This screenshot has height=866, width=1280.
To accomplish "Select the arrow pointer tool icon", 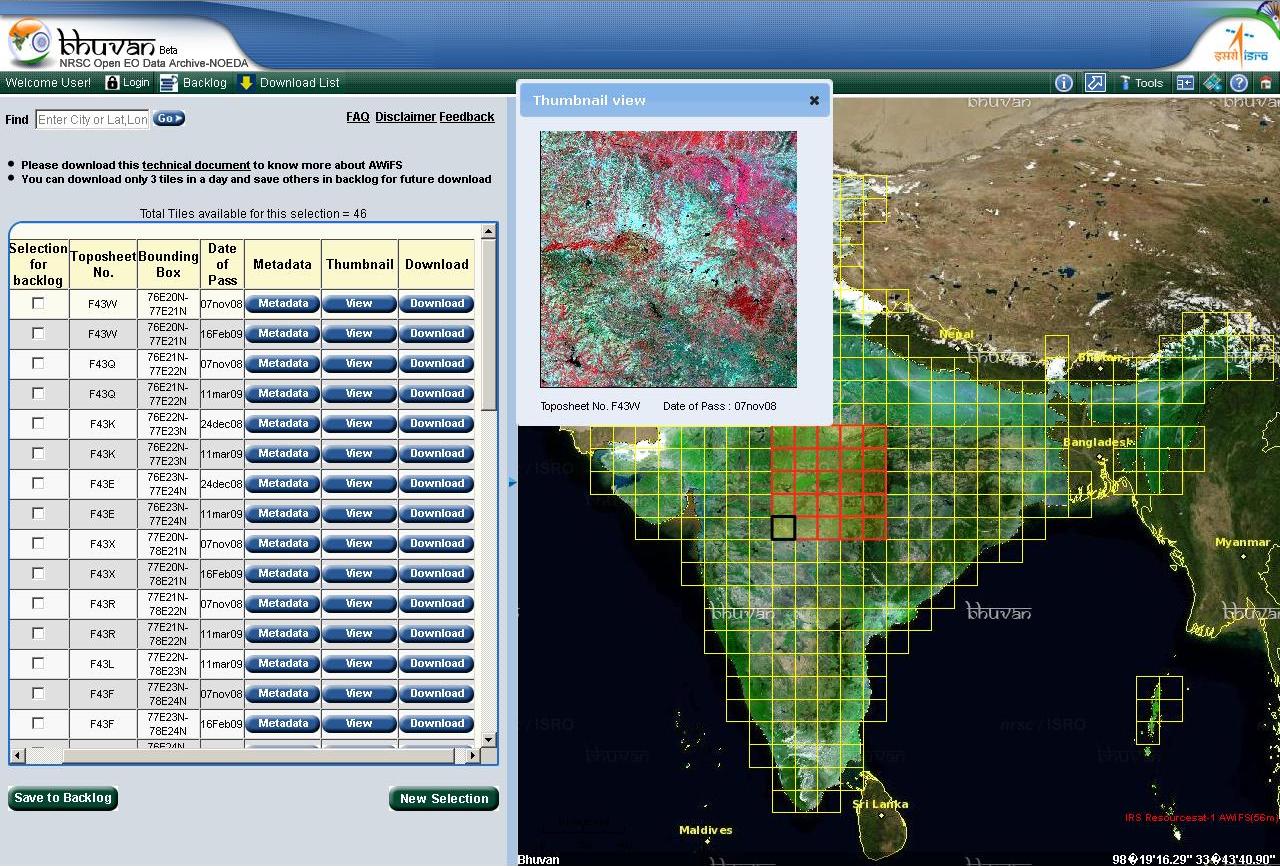I will [1095, 83].
